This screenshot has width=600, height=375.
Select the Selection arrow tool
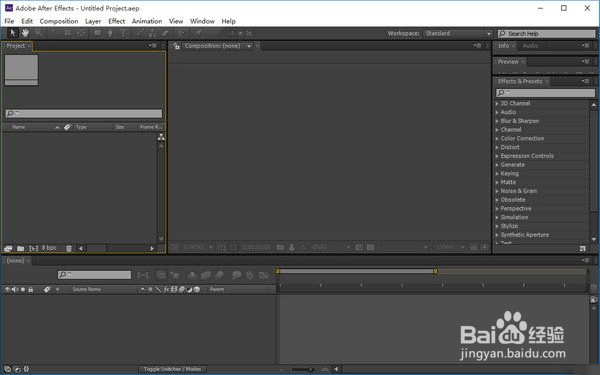click(12, 33)
